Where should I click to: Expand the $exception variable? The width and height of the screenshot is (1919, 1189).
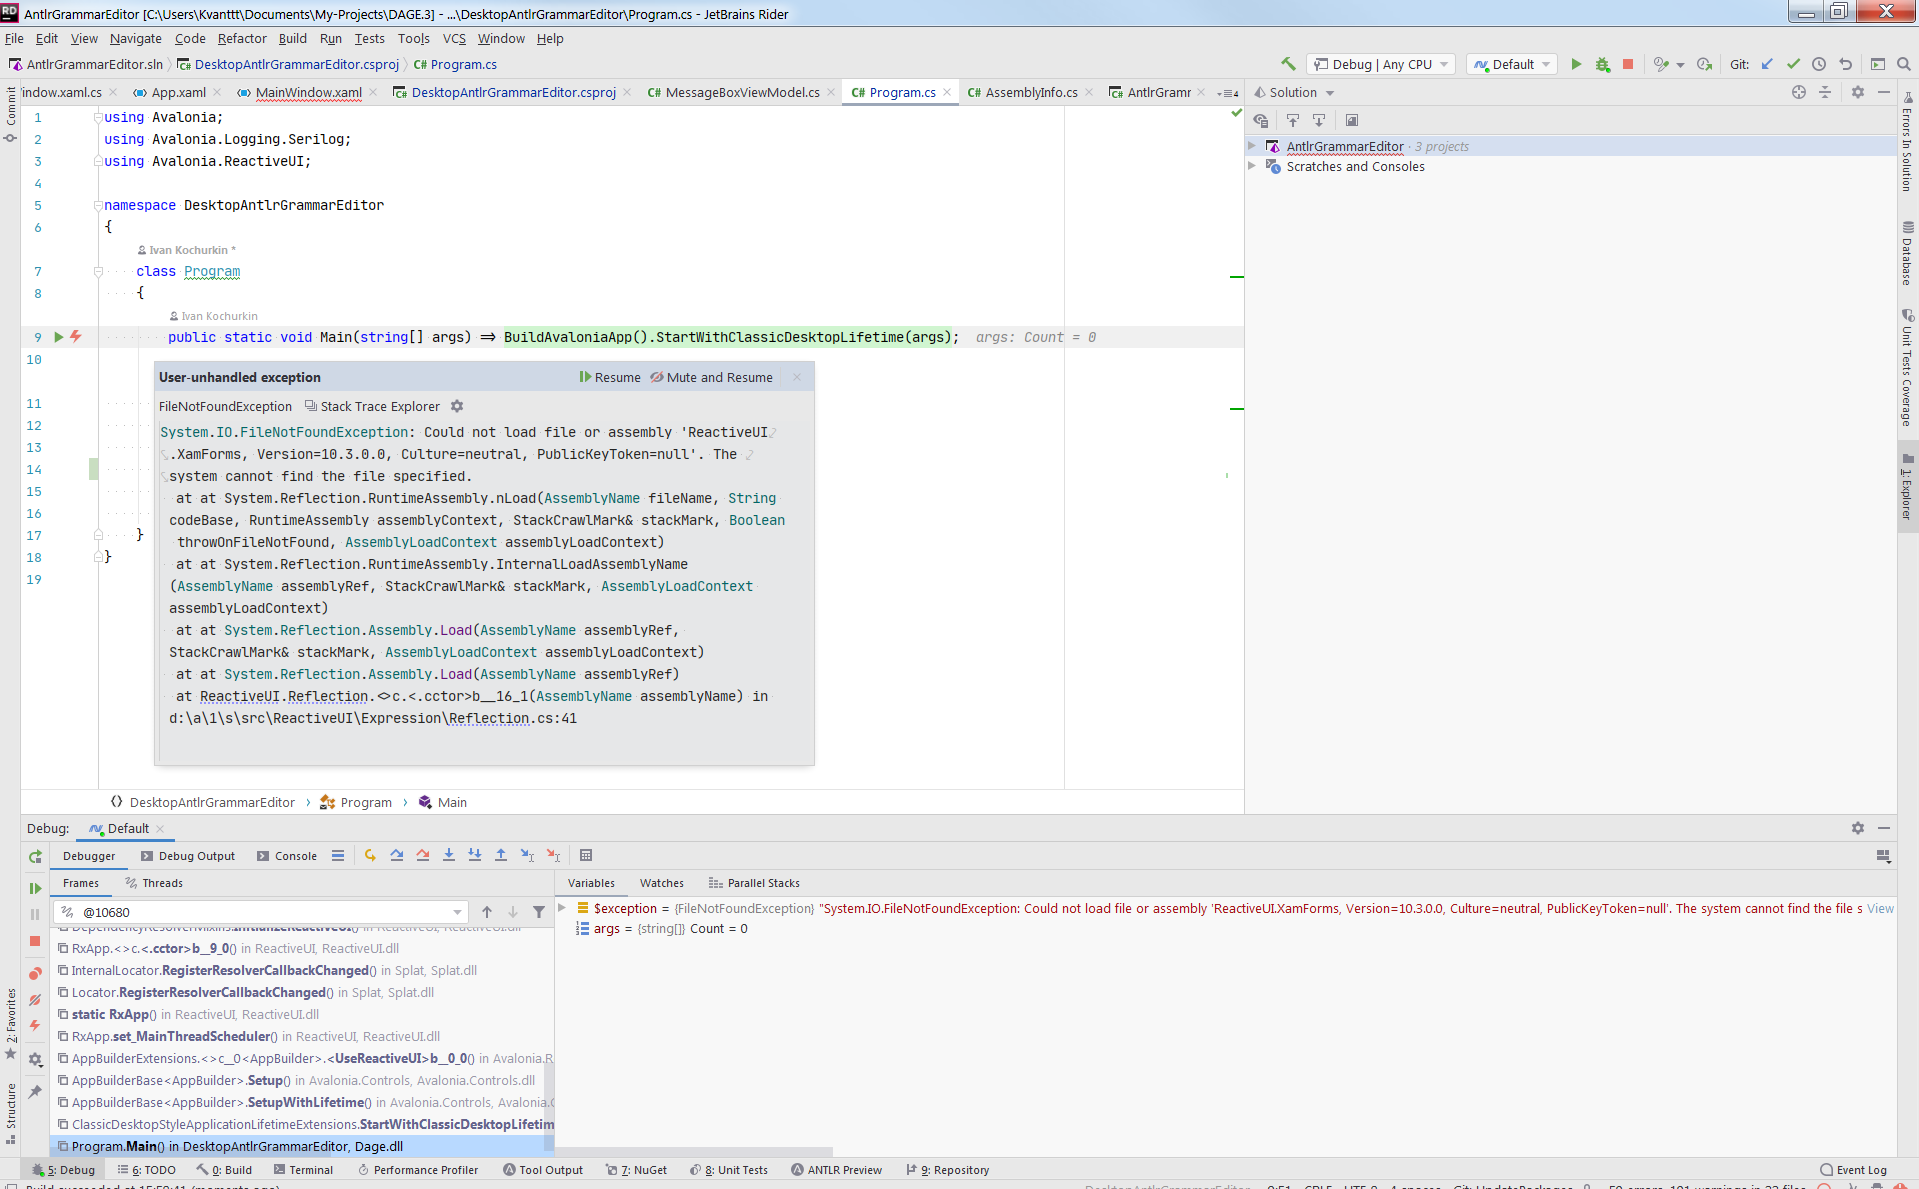tap(562, 908)
